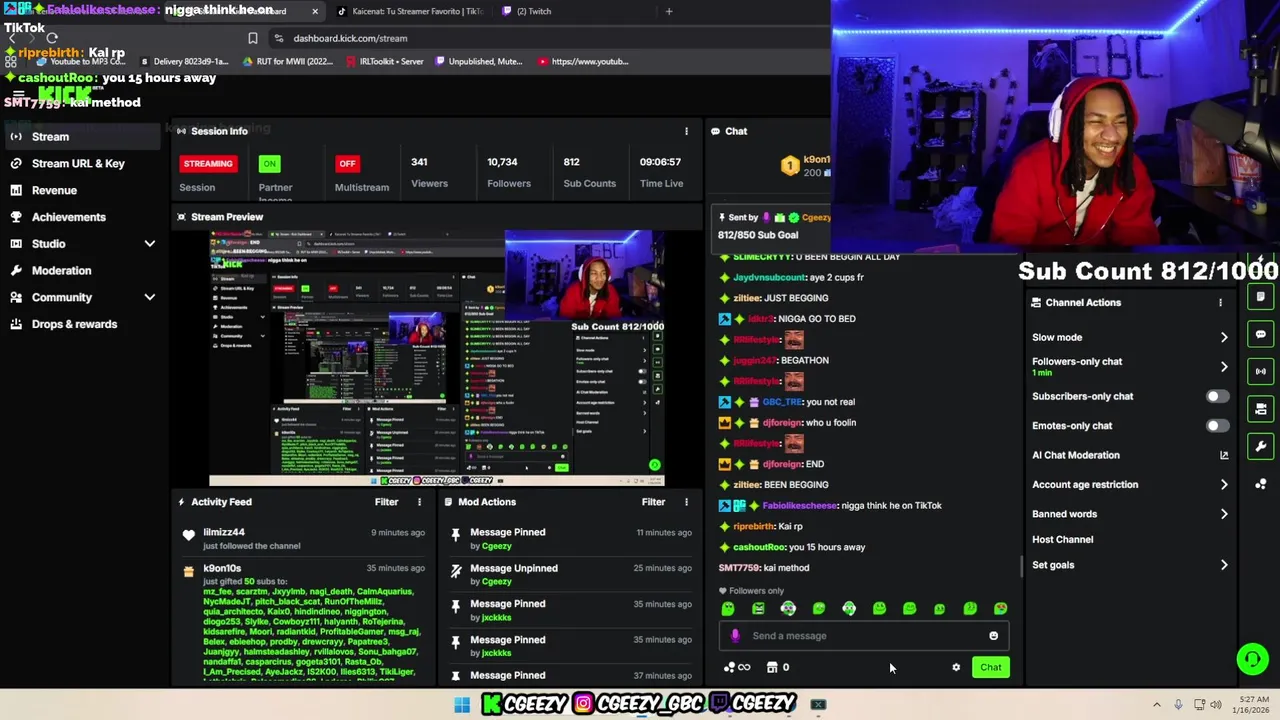
Task: Open the IRLToolkit Server bookmark
Action: tap(384, 61)
